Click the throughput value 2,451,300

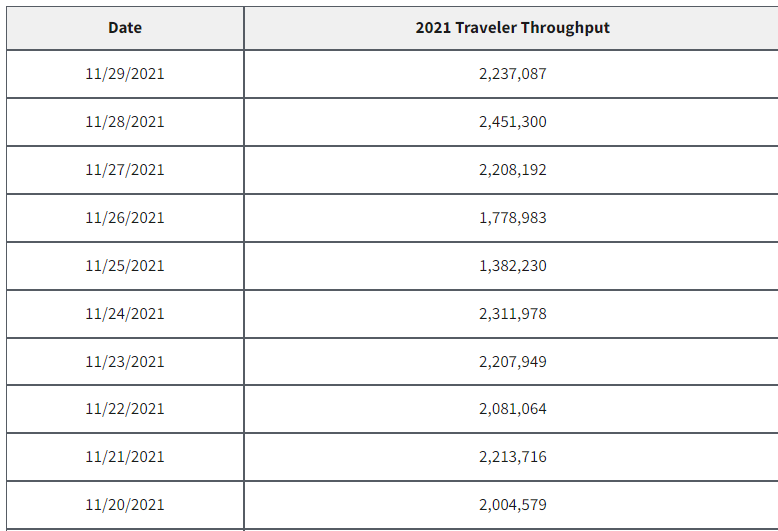pos(513,122)
